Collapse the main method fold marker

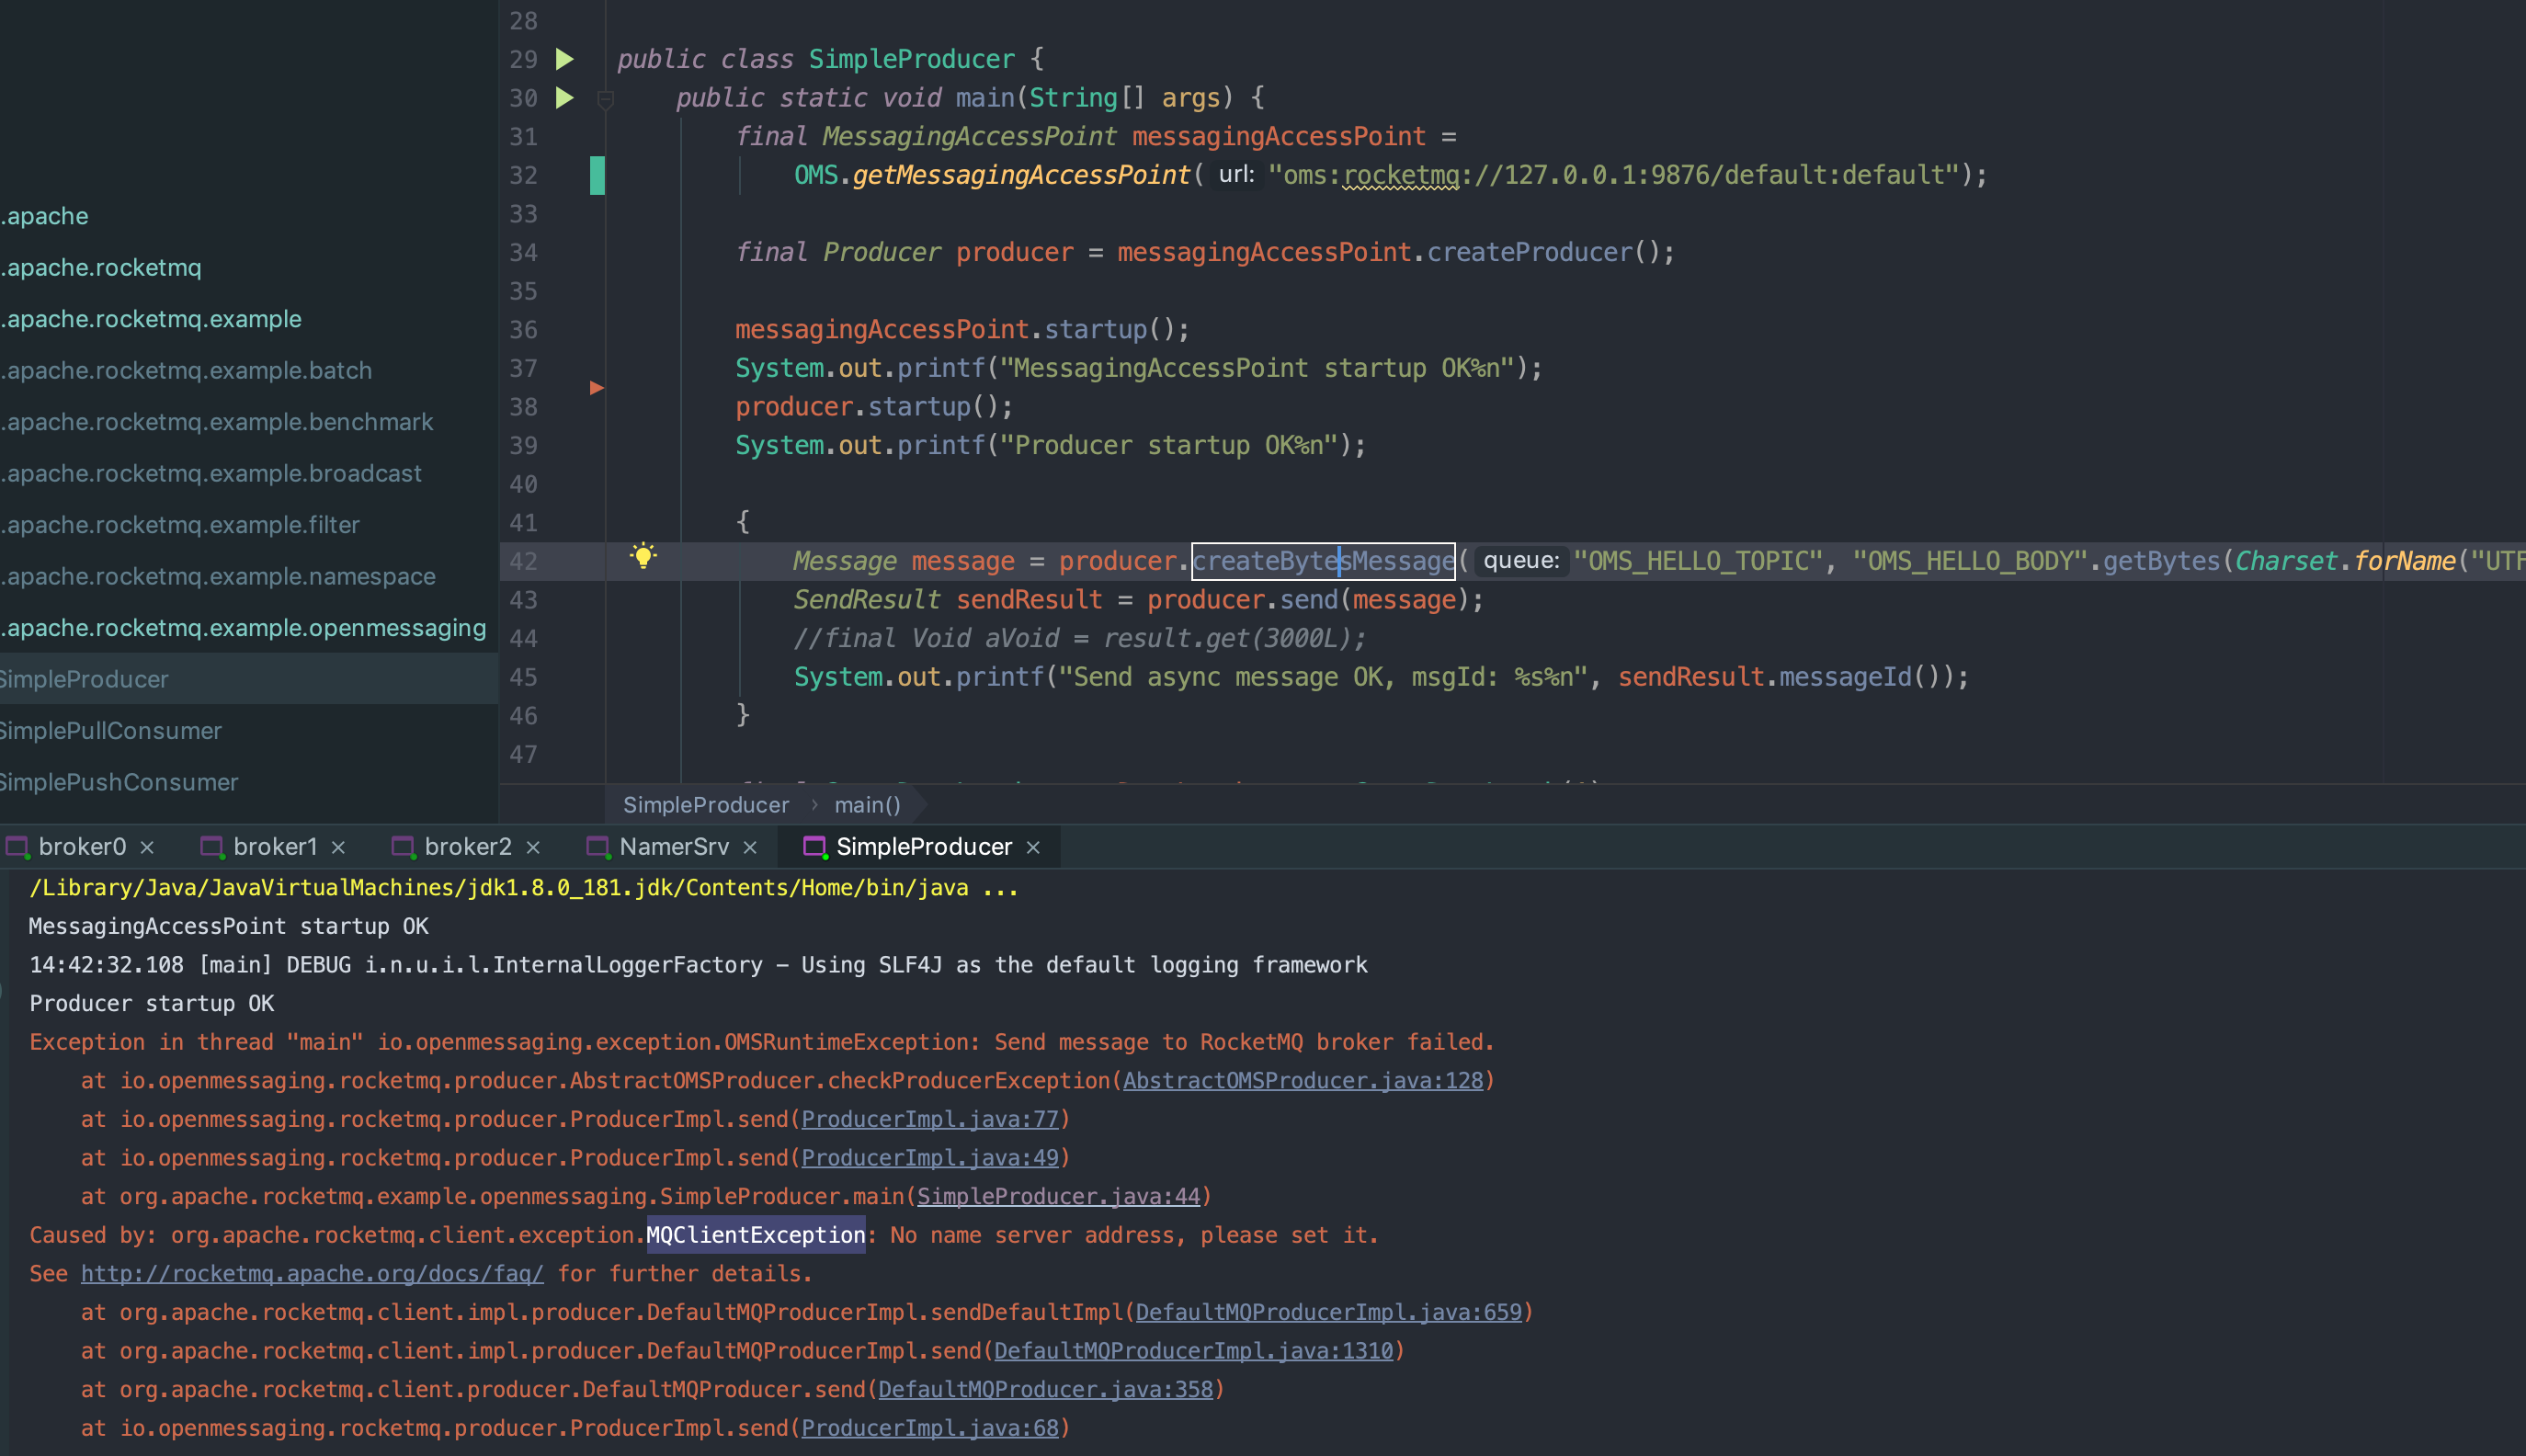tap(605, 98)
